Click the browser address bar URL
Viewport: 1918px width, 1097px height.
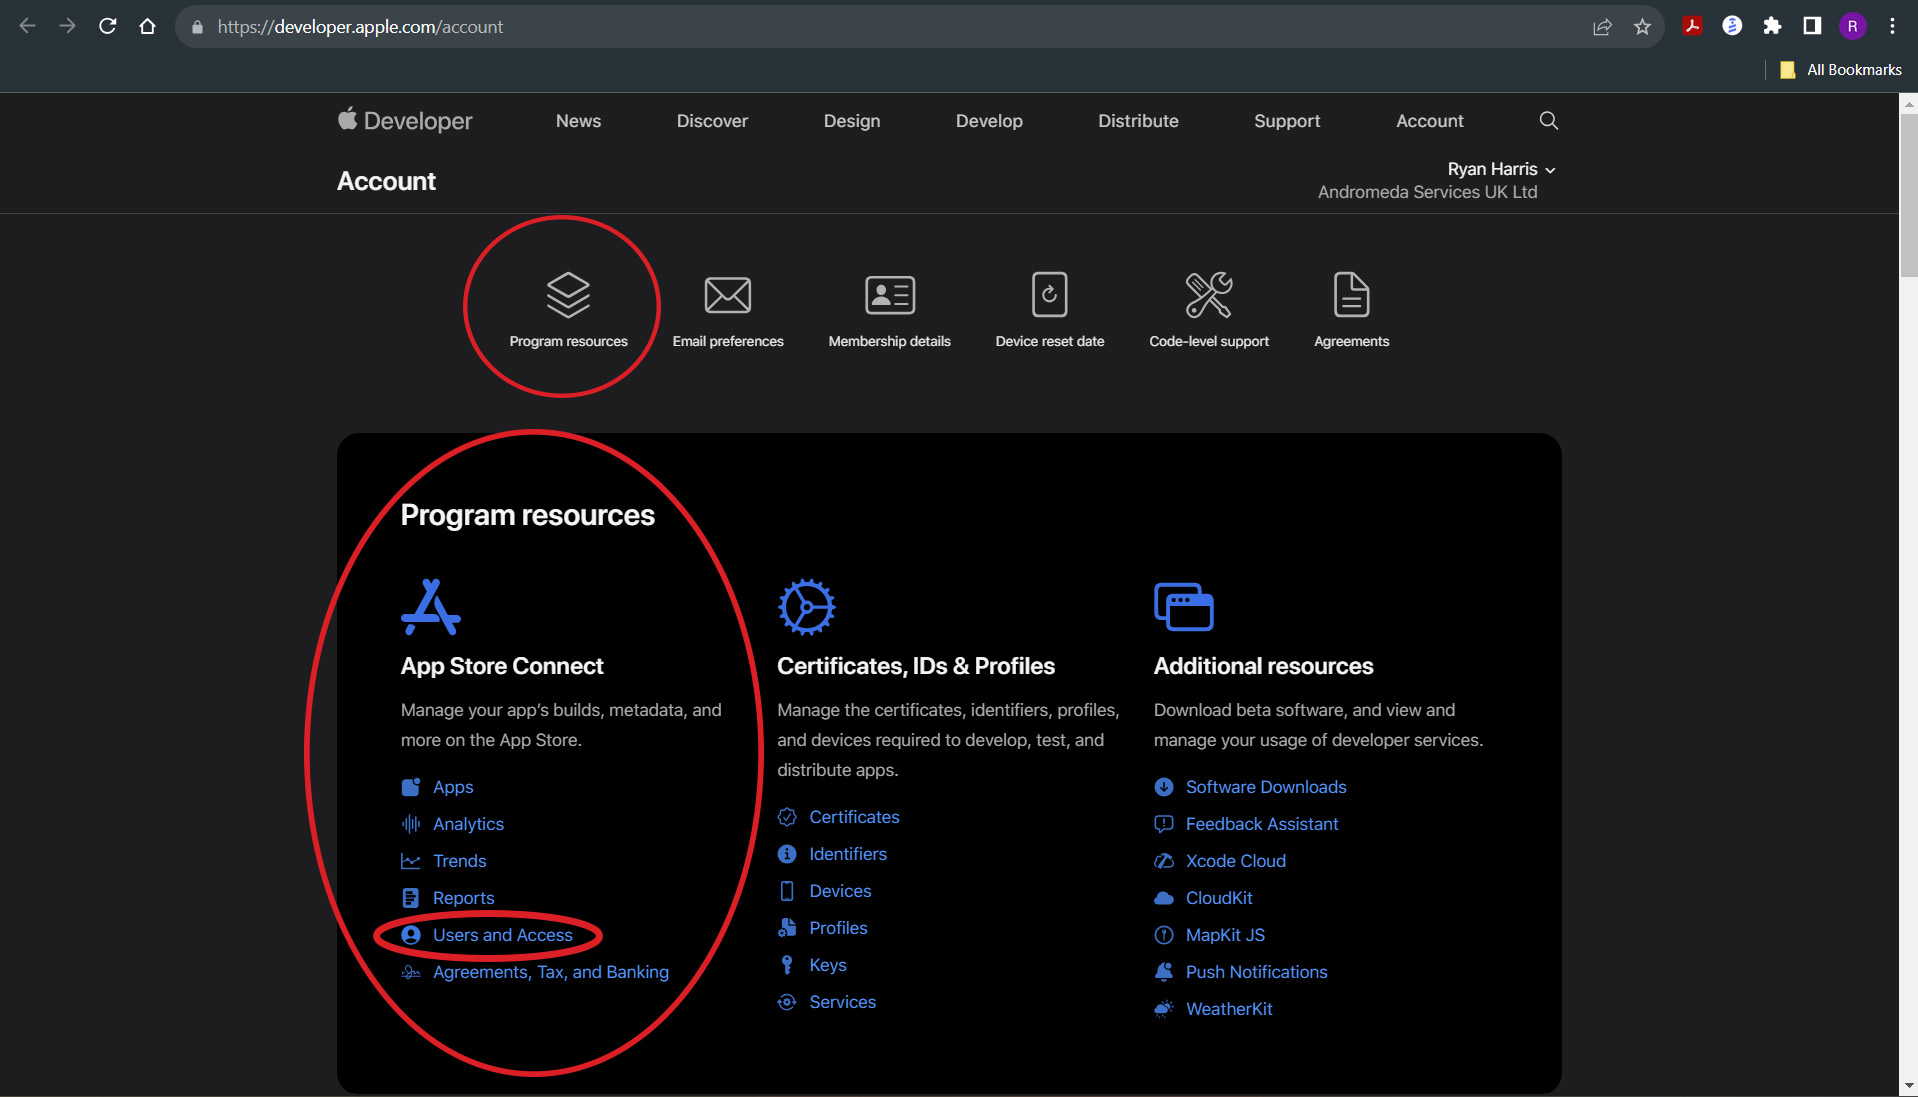tap(360, 27)
